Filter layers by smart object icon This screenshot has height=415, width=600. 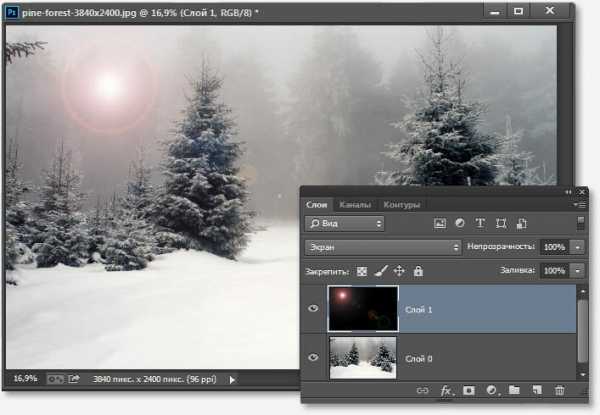(522, 223)
